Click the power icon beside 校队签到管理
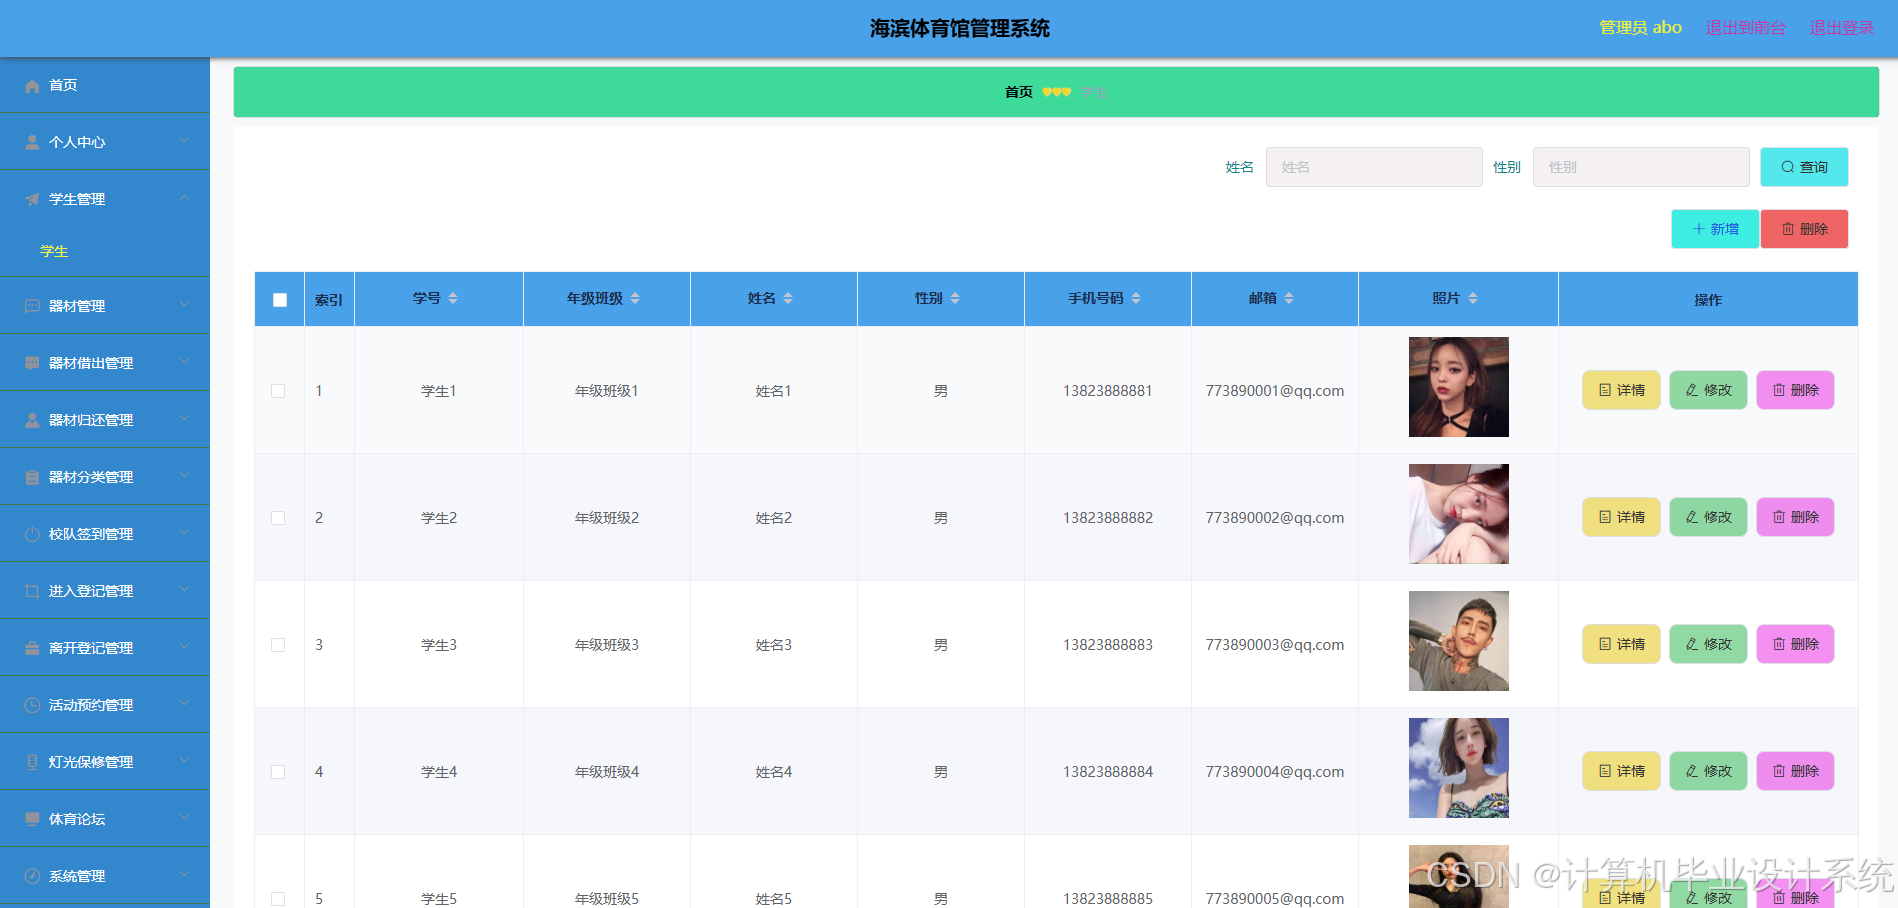Screen dimensions: 1898x908 coord(32,535)
